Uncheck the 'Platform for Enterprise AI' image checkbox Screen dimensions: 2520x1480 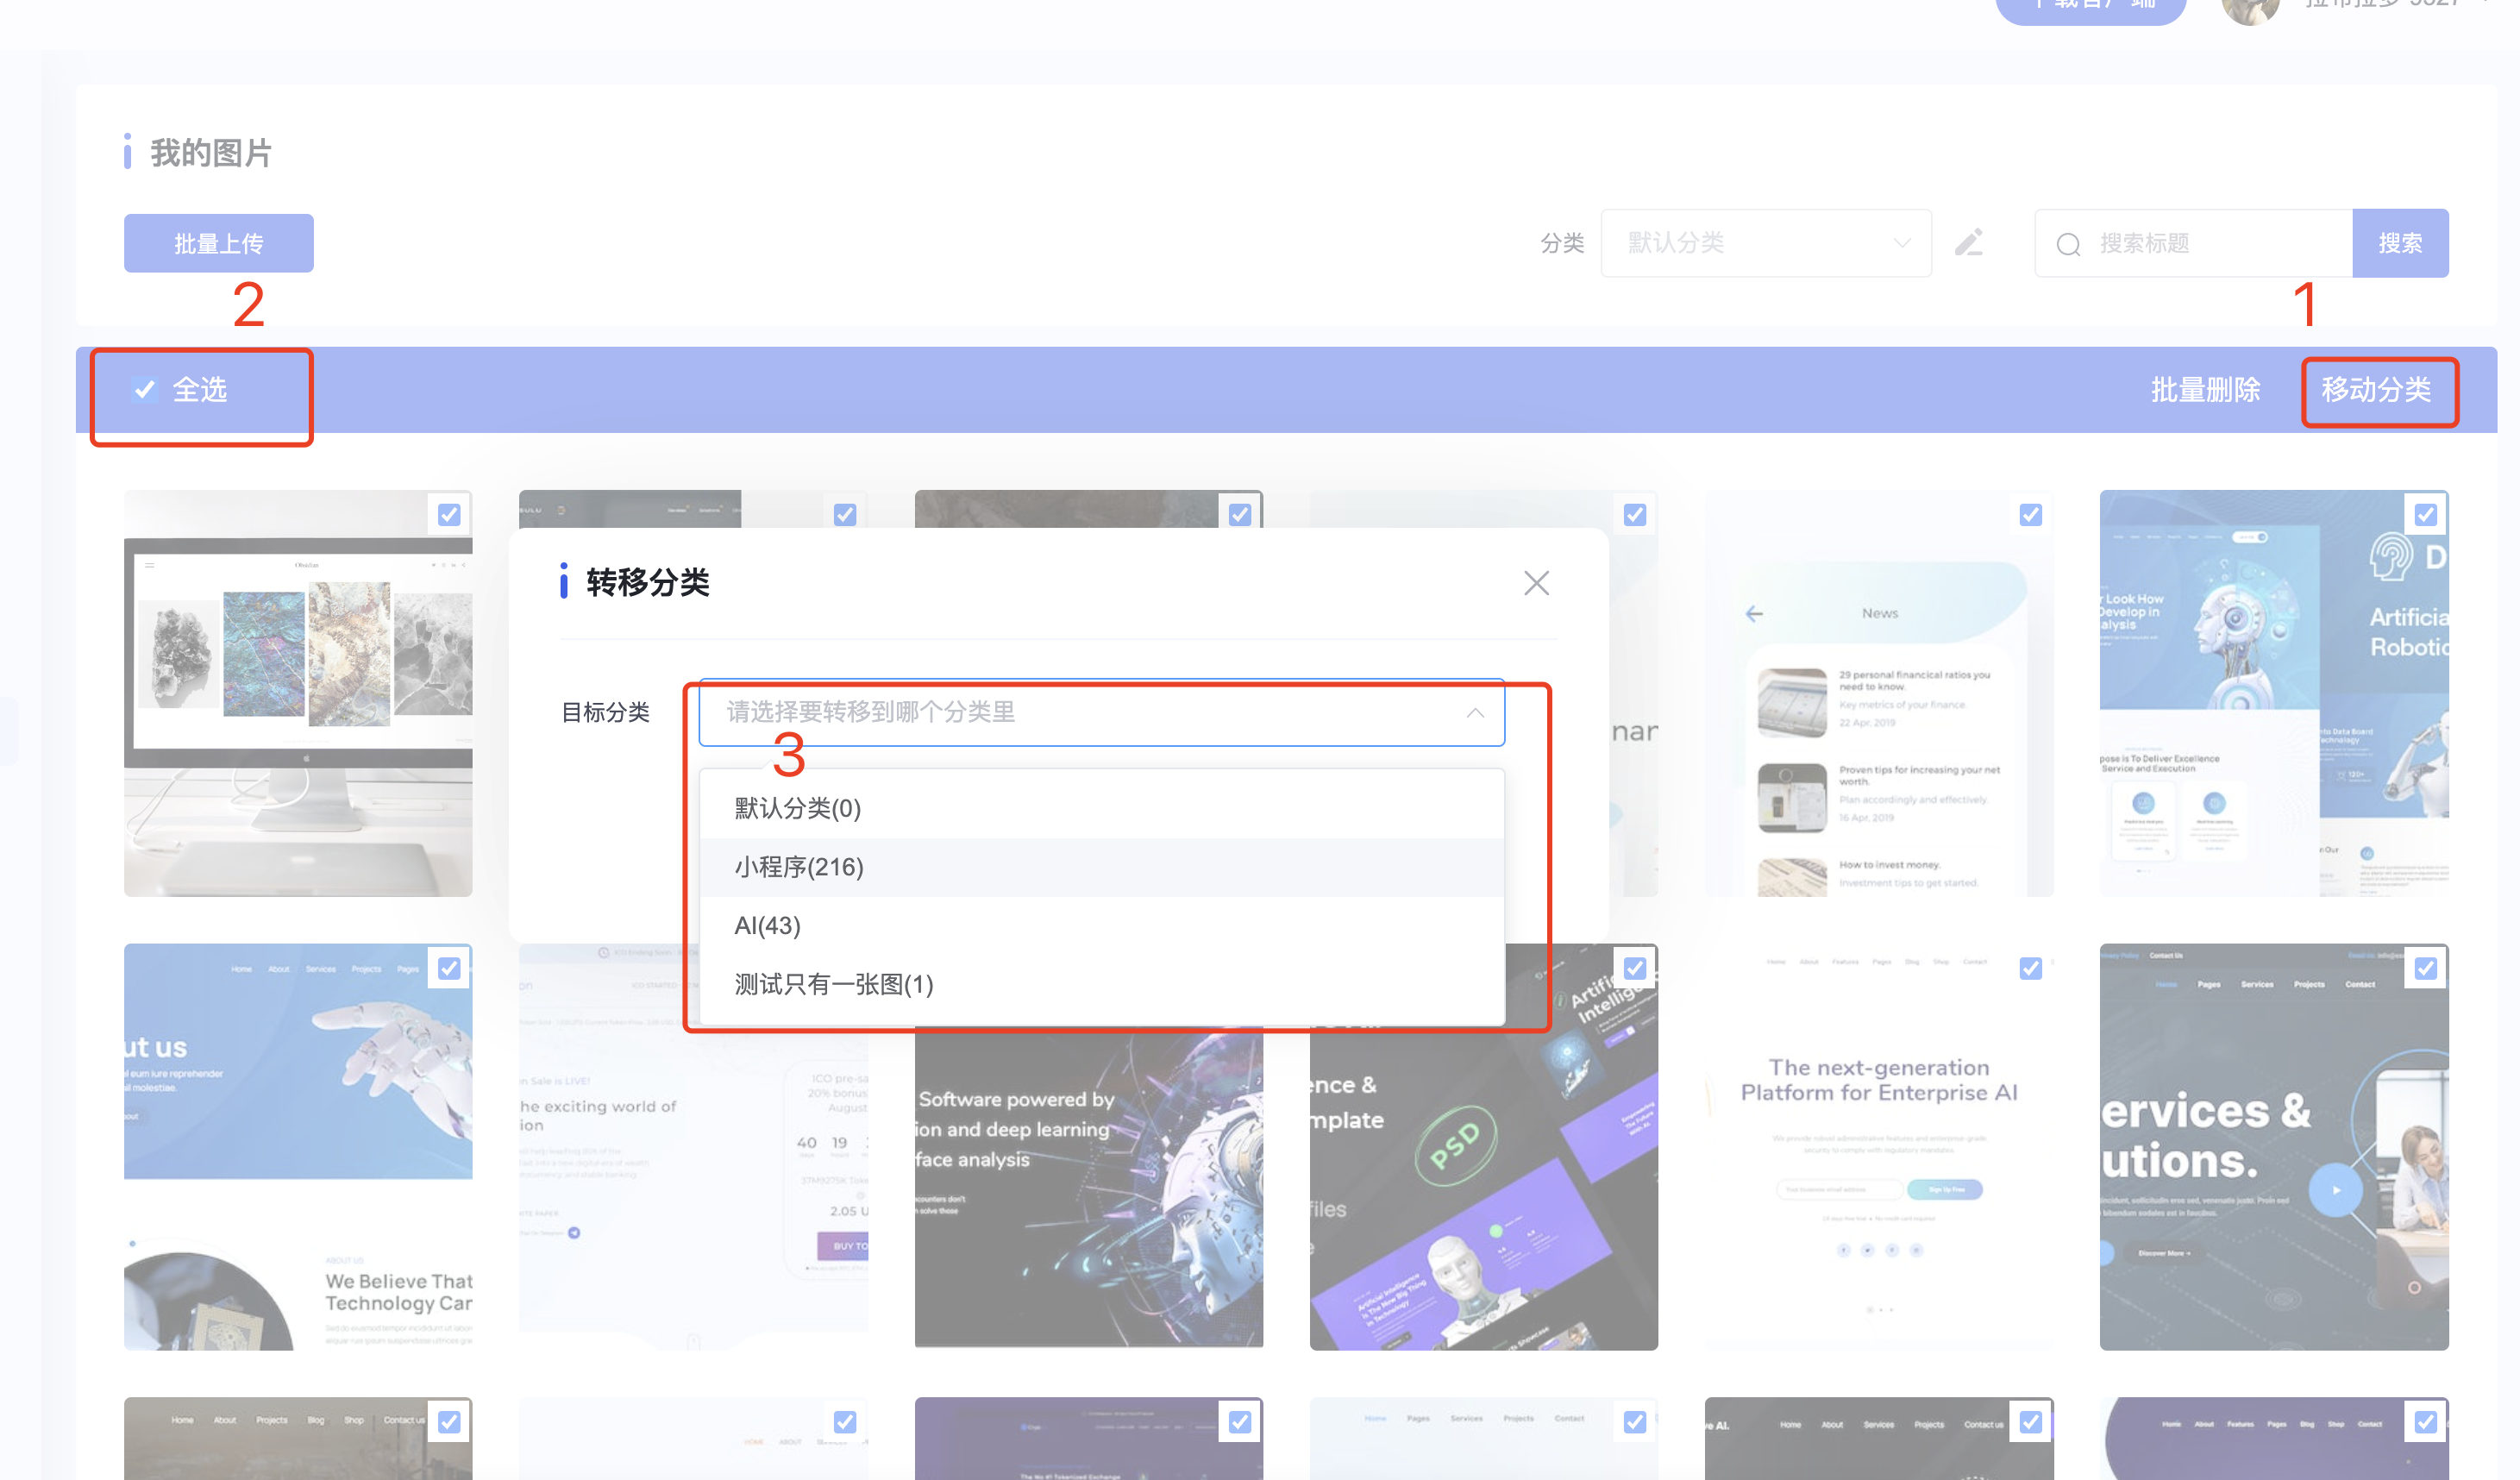tap(2030, 968)
